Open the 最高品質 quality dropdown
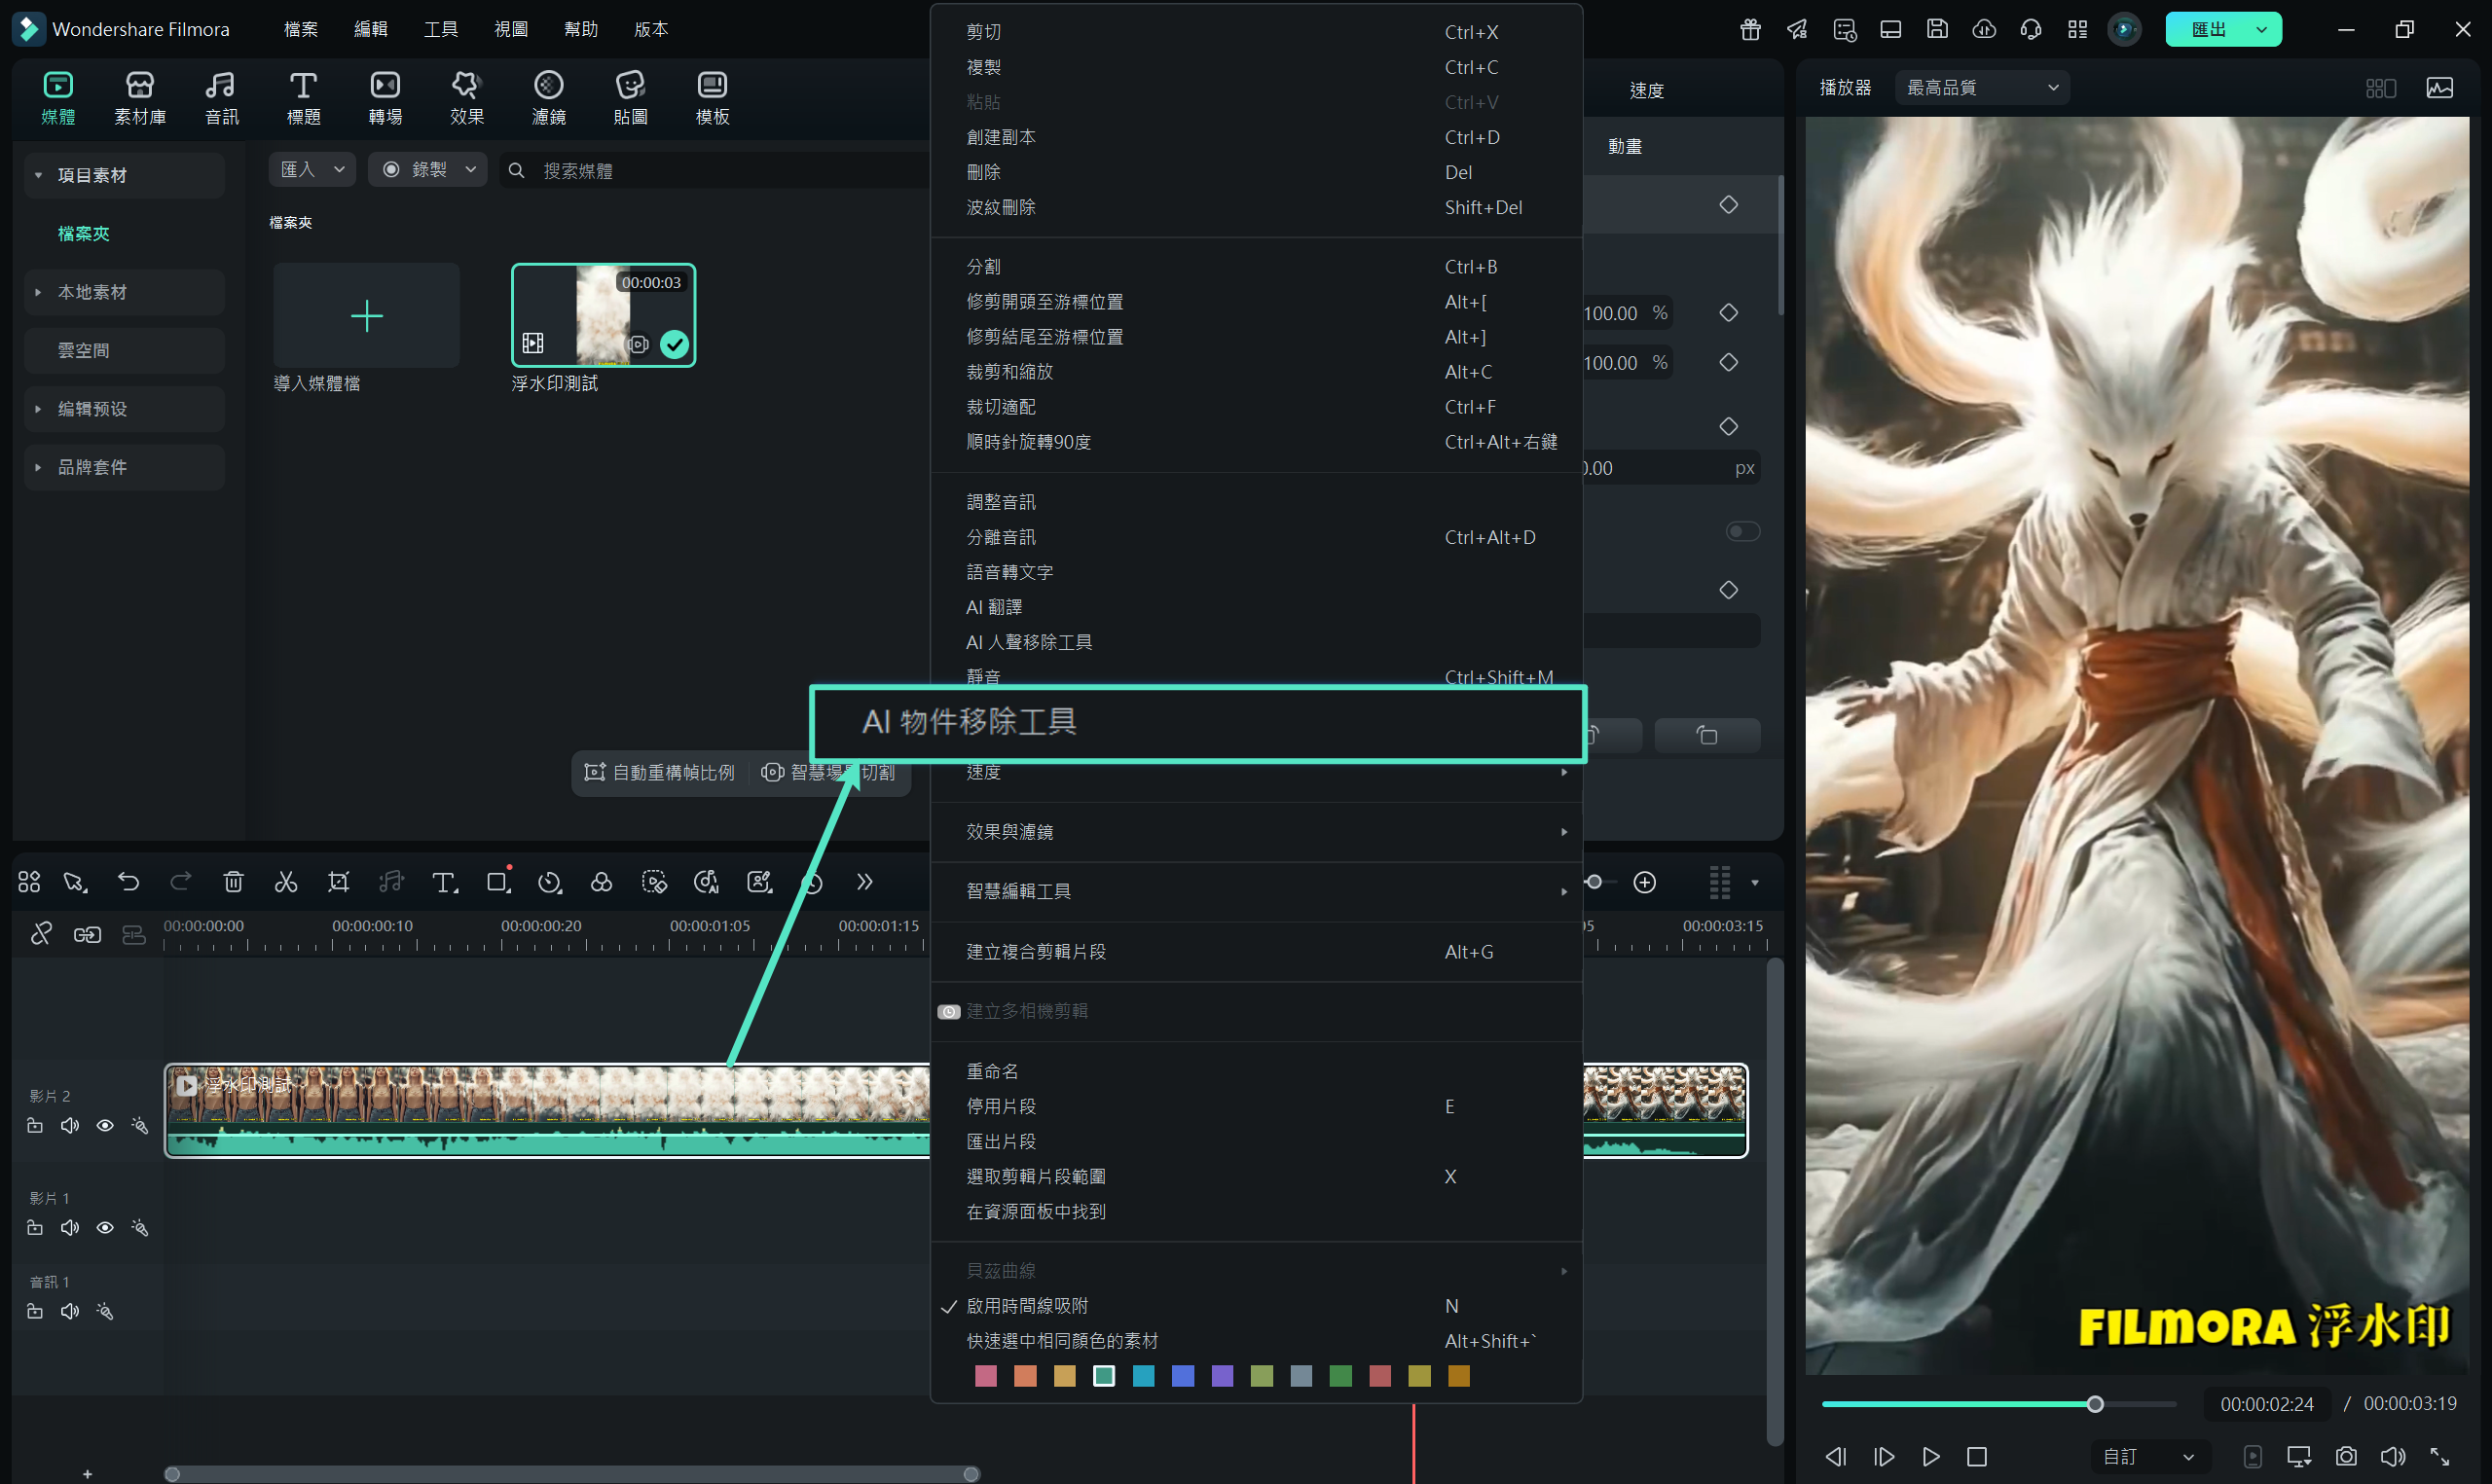This screenshot has height=1484, width=2492. [1982, 88]
